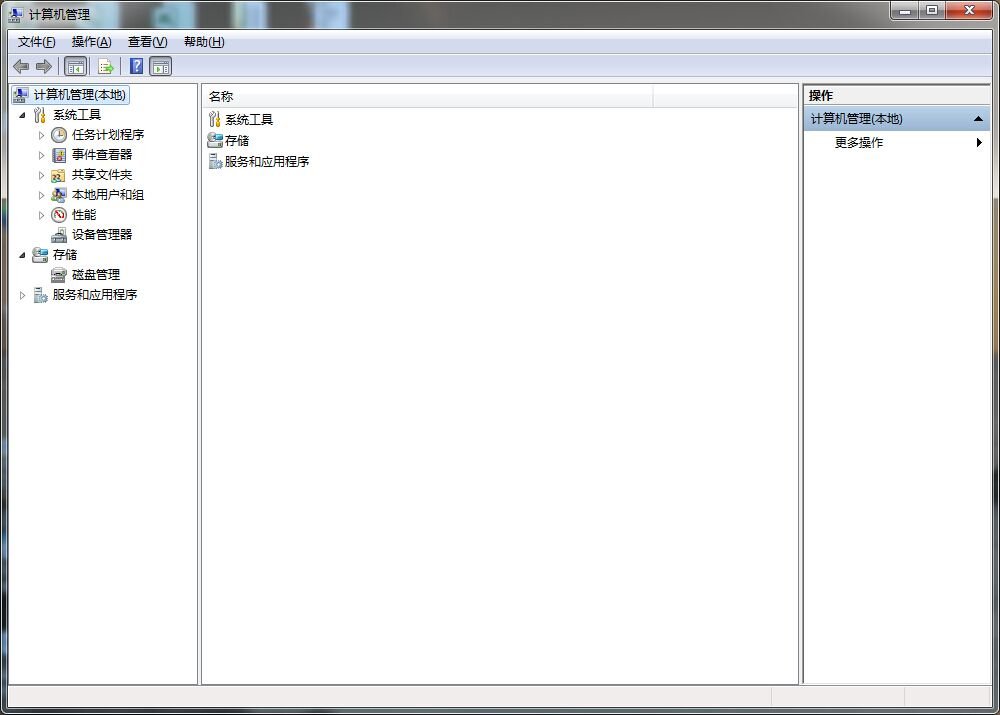Toggle the action pane visibility

click(x=161, y=66)
